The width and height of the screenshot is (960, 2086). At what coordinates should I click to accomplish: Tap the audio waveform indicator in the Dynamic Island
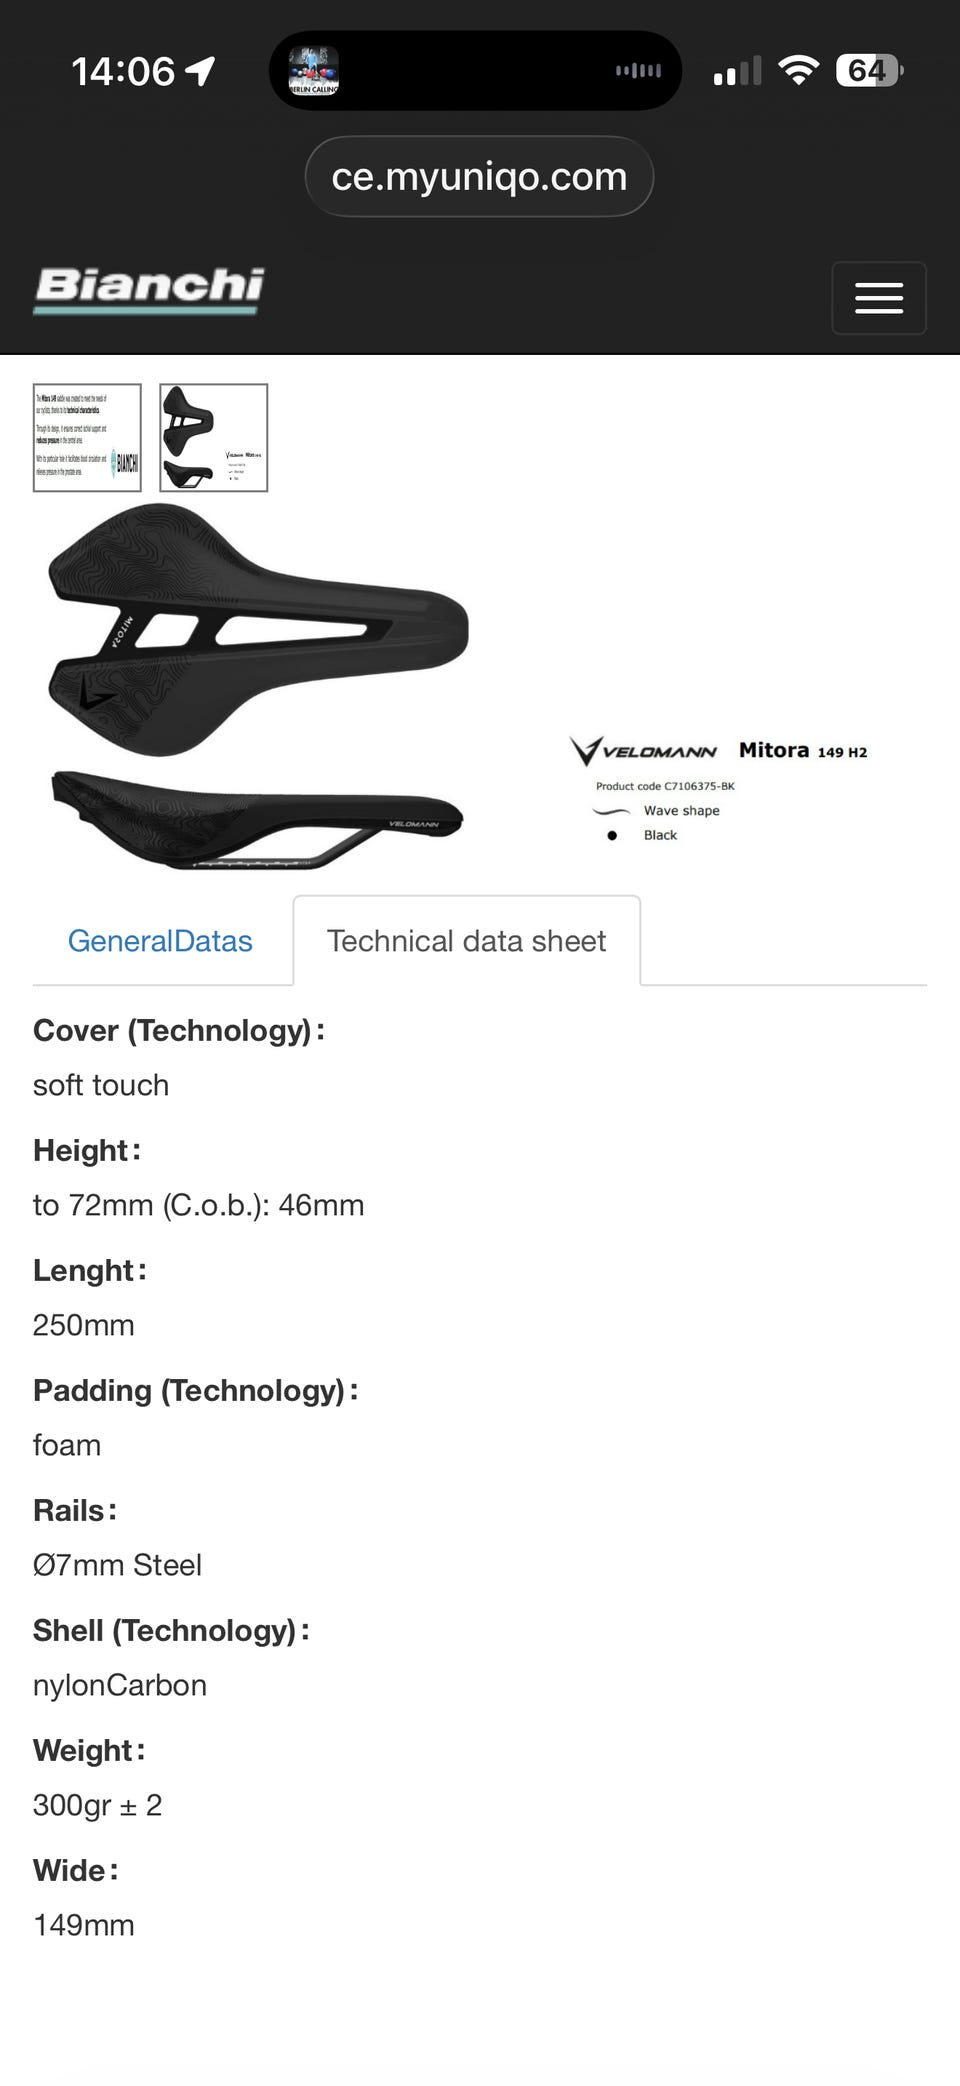coord(638,71)
